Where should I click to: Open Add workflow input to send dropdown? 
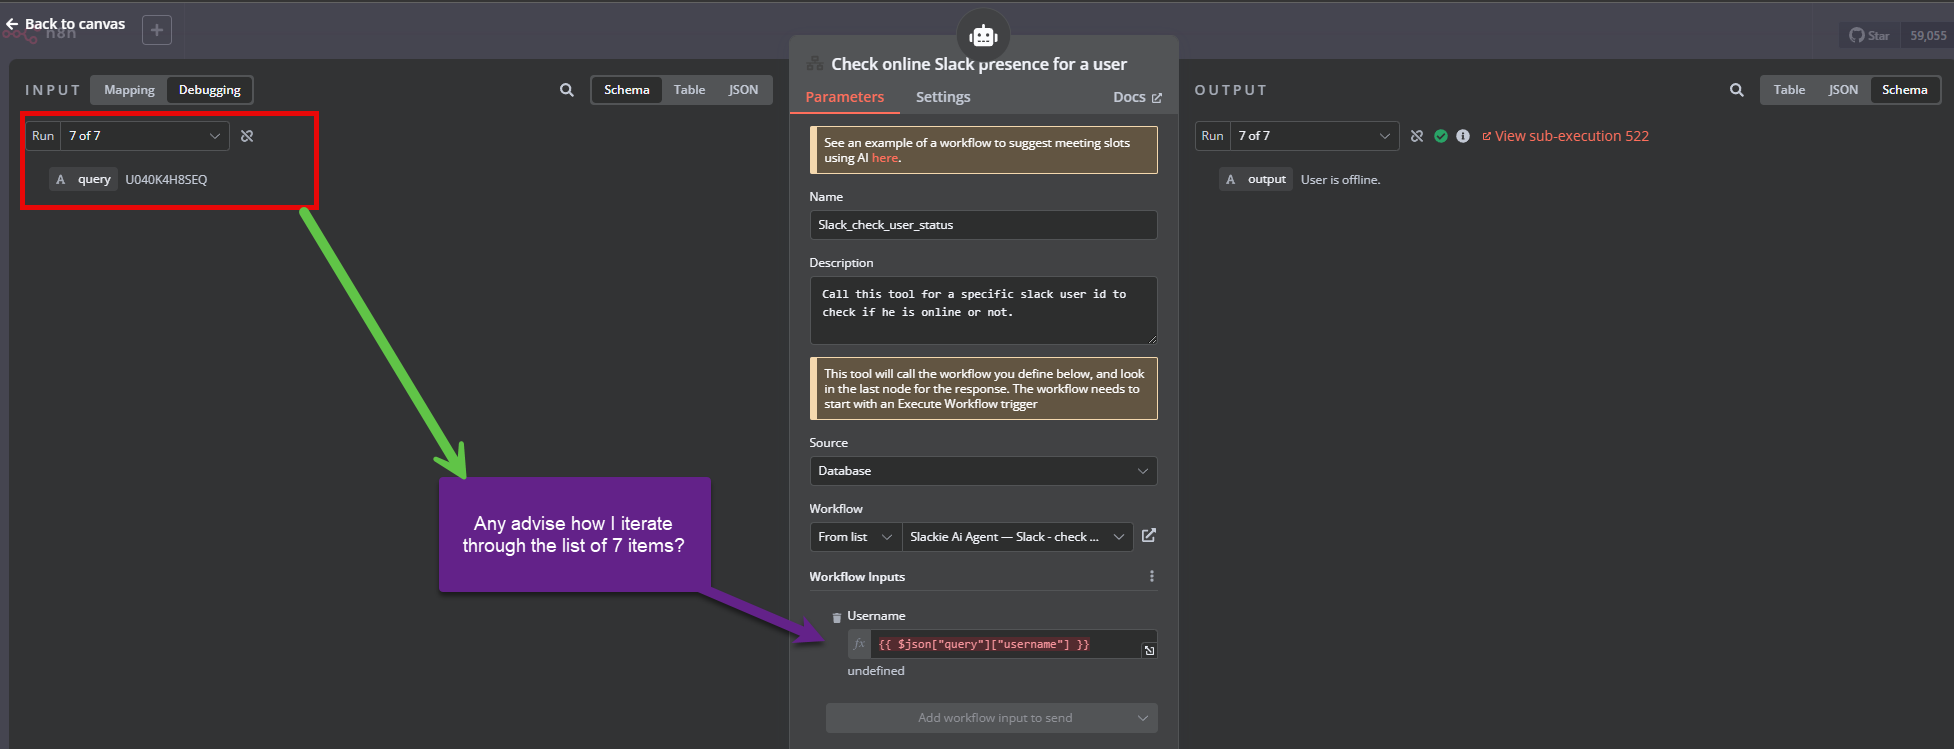(x=992, y=718)
